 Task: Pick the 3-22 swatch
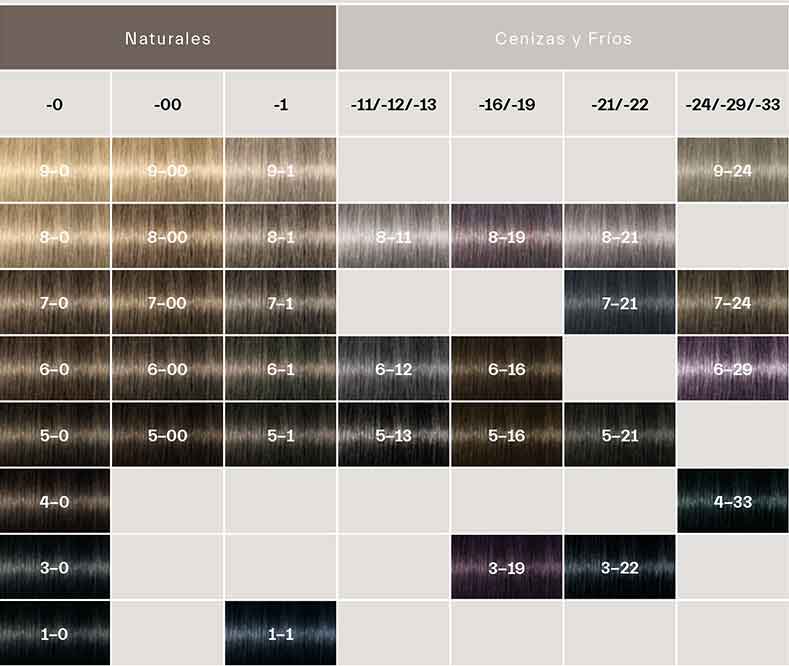point(619,567)
